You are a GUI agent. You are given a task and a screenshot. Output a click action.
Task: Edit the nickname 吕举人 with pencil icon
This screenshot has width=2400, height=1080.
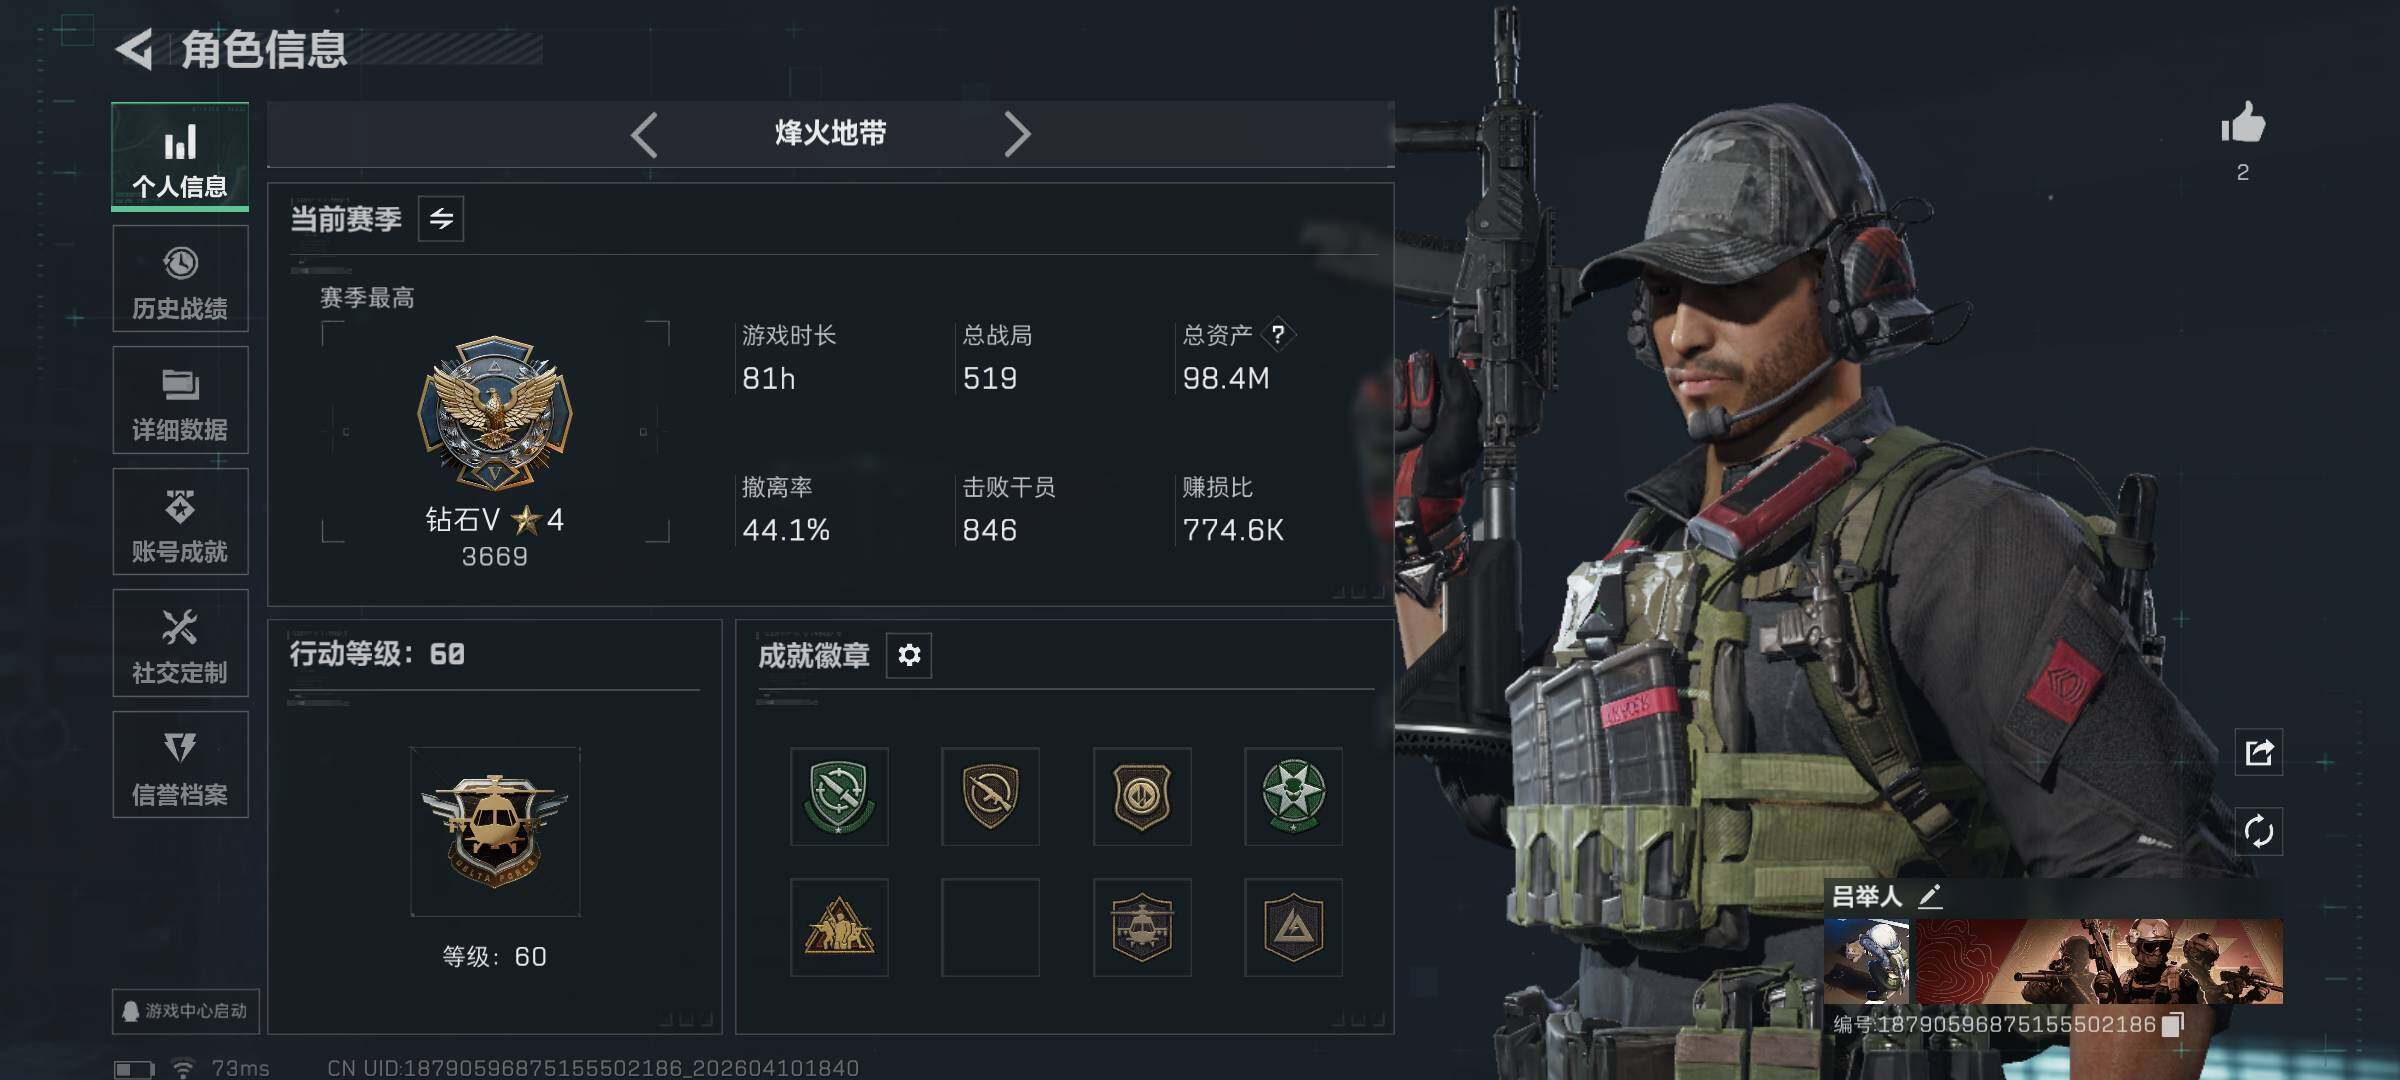click(1930, 896)
